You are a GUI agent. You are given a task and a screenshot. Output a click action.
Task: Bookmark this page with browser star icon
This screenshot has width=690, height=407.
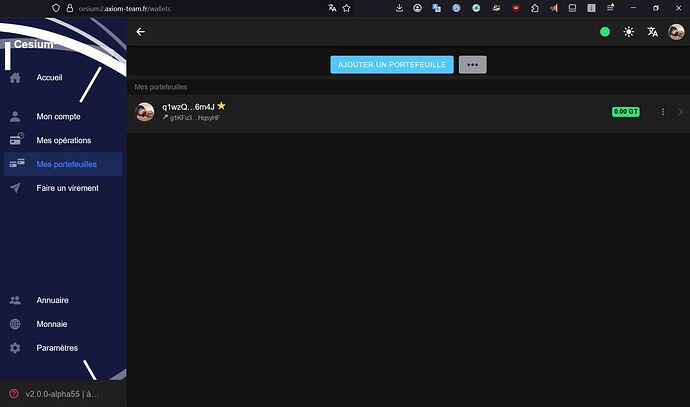tap(346, 8)
